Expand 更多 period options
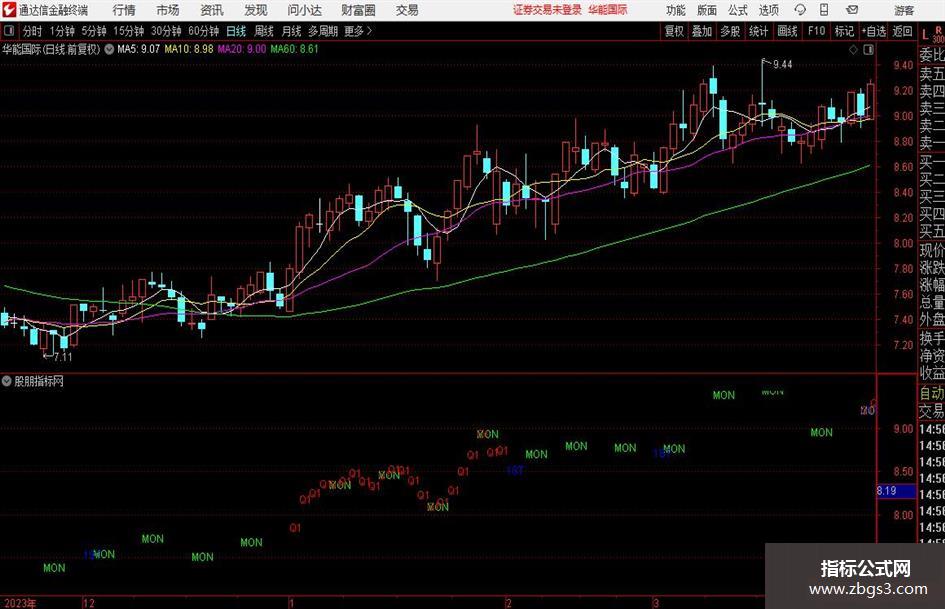The width and height of the screenshot is (945, 609). tap(358, 31)
